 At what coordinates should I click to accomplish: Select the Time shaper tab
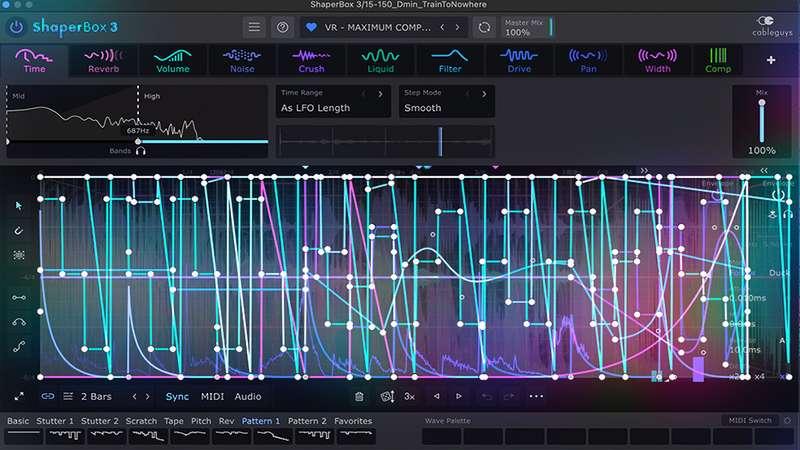[x=34, y=61]
